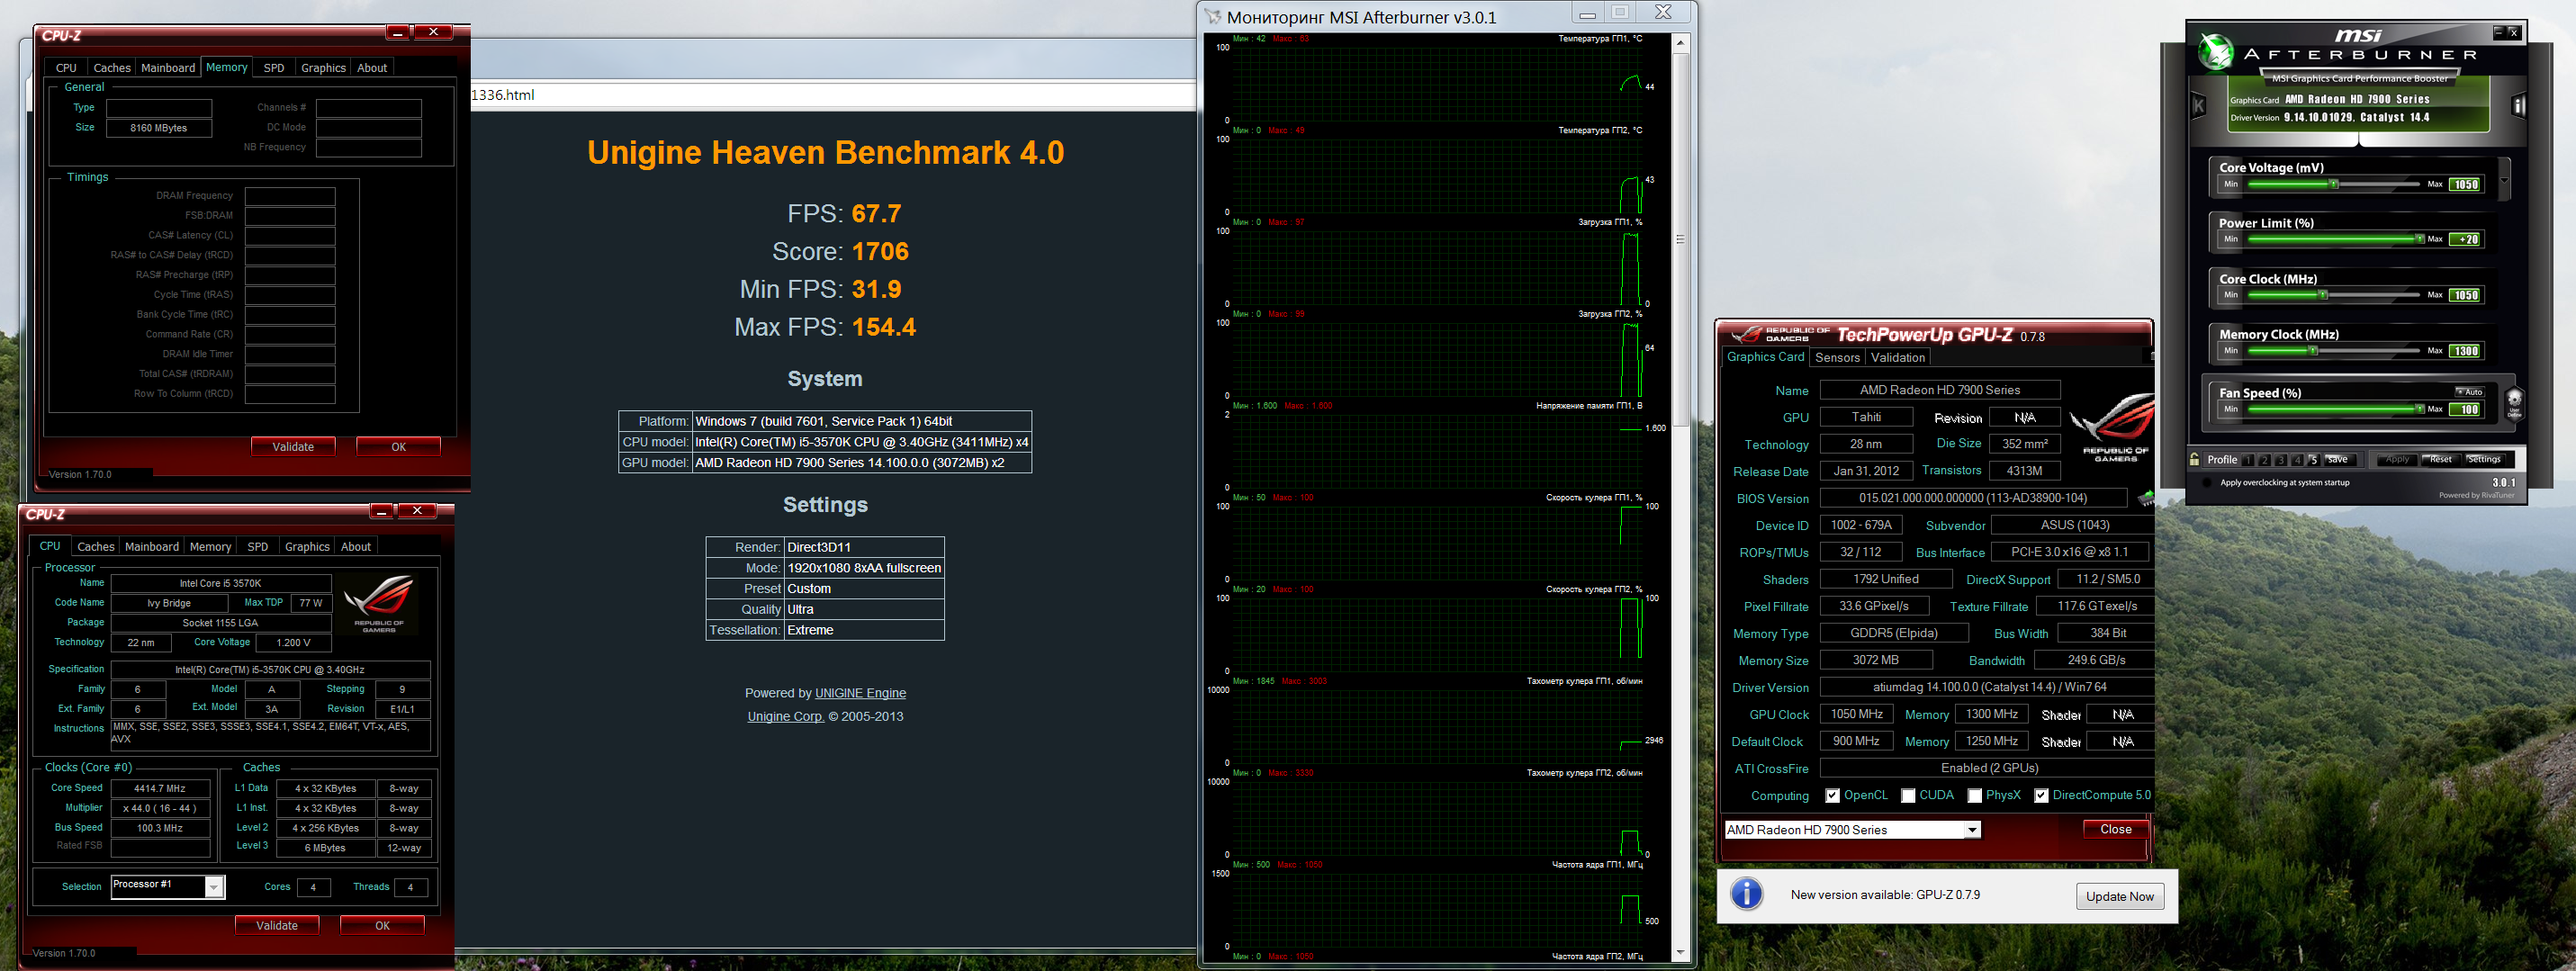Click the Memory Clock value field 1300
The height and width of the screenshot is (971, 2576).
[x=2466, y=352]
